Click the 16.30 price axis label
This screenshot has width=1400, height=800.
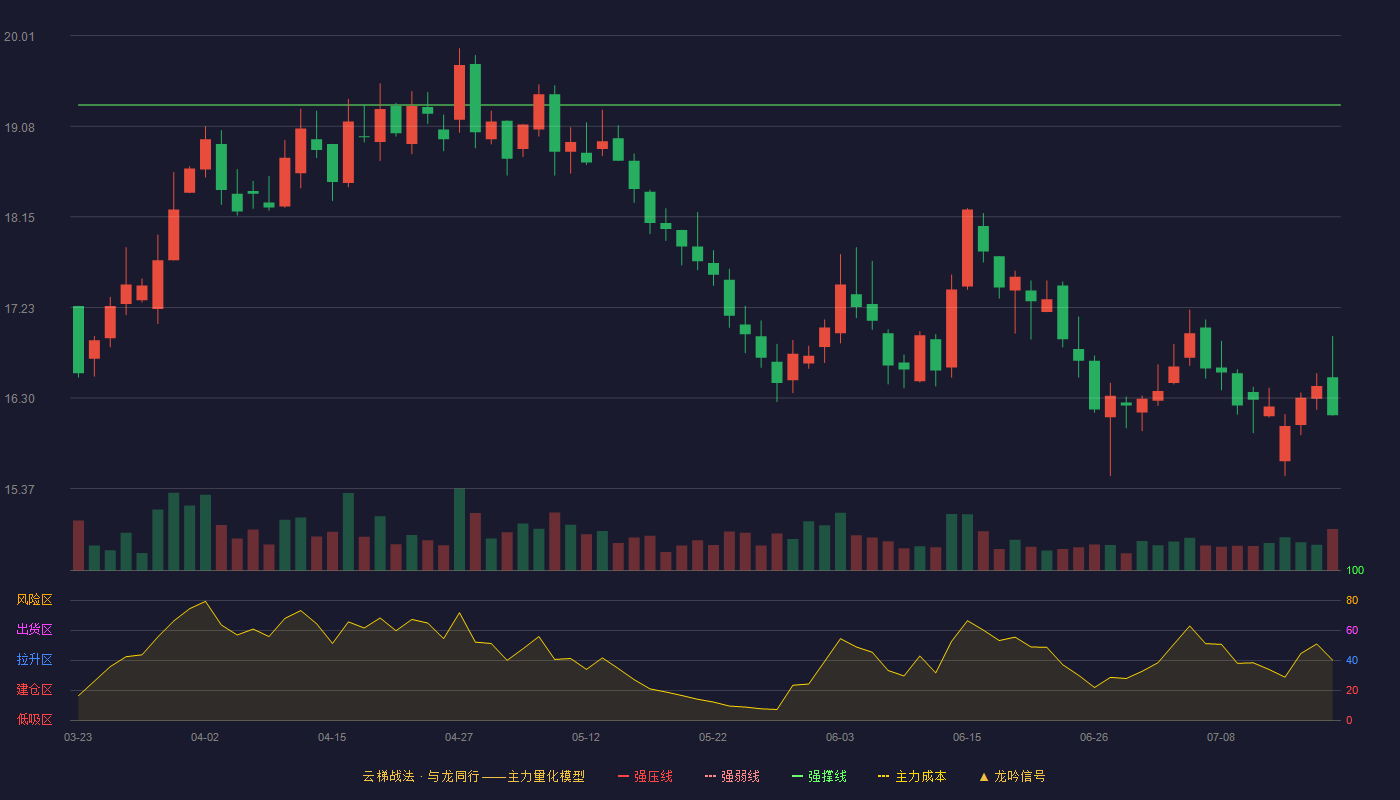(x=19, y=399)
